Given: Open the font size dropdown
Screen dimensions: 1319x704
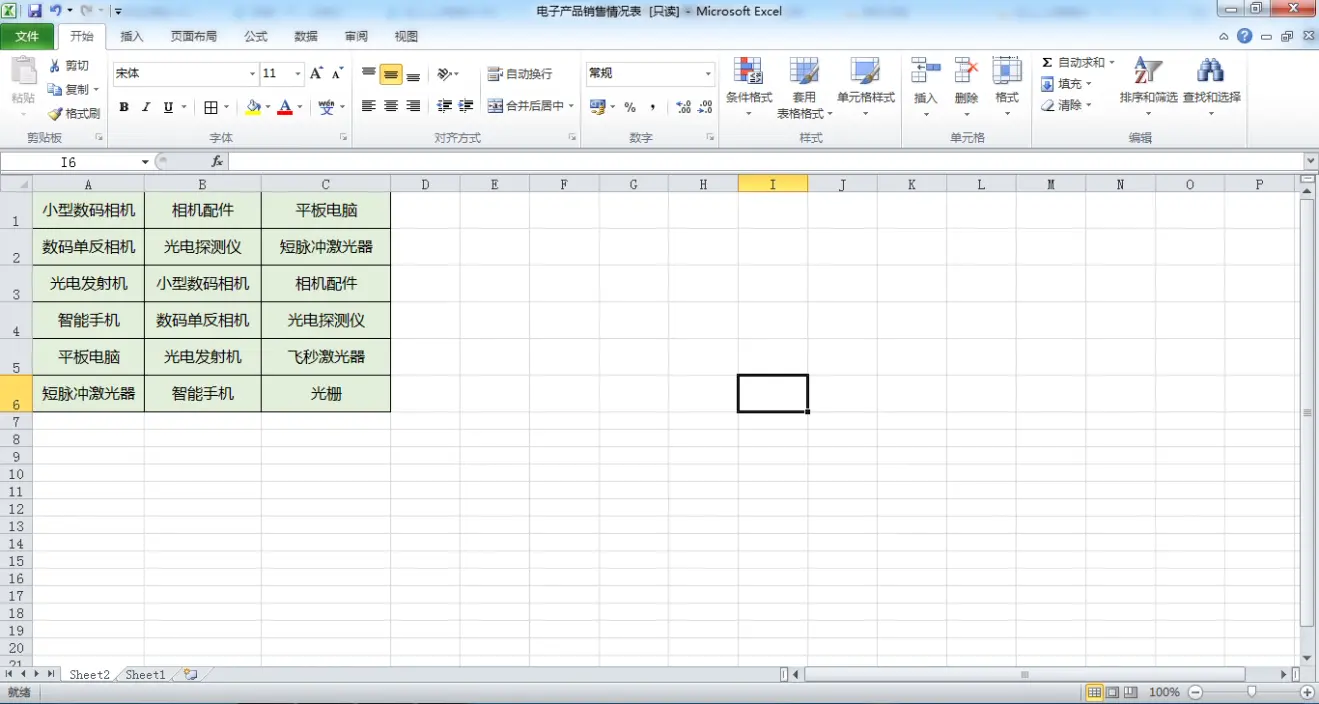Looking at the screenshot, I should (x=298, y=74).
